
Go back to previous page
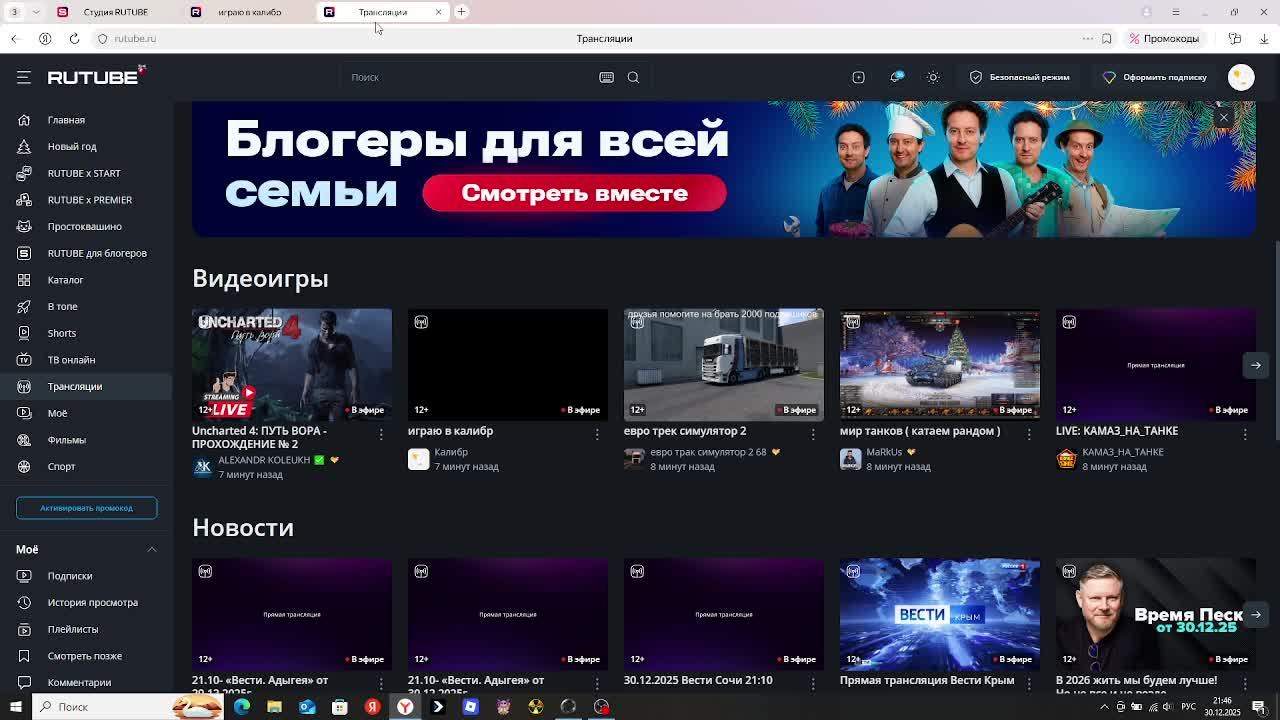click(14, 38)
